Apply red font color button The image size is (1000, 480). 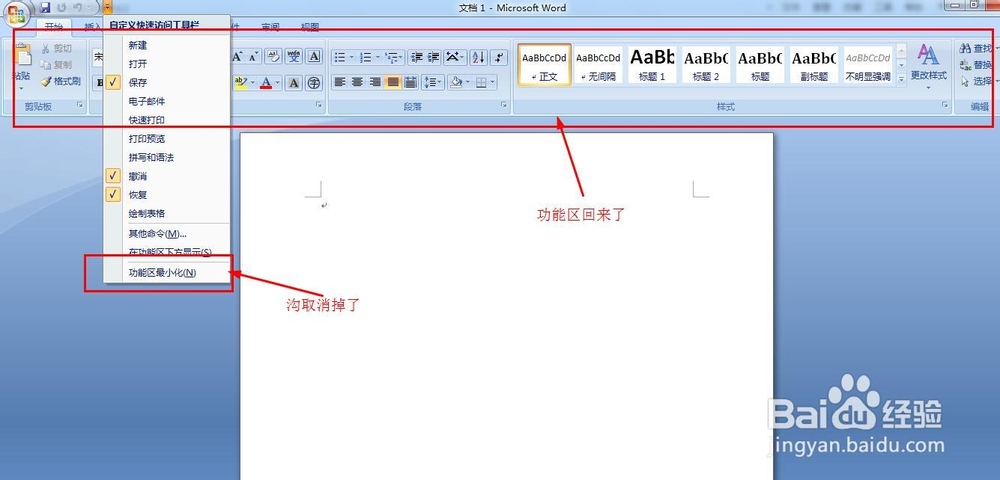click(x=266, y=83)
